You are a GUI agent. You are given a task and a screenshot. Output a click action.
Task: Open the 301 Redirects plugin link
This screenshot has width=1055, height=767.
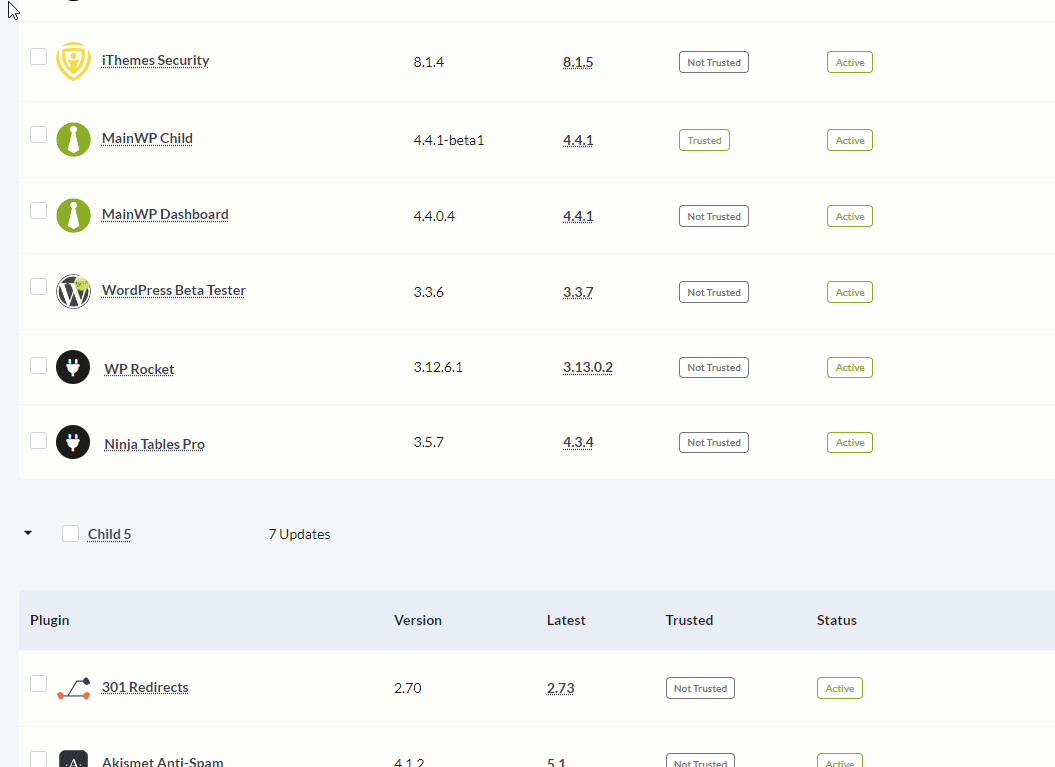(145, 688)
